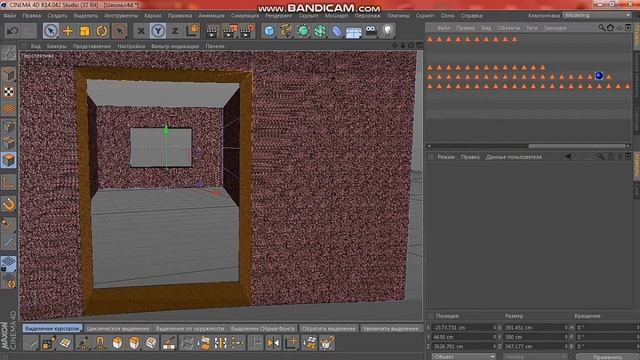Toggle Object Manager eye icon
Image resolution: width=640 pixels, height=360 pixels.
coord(619,28)
